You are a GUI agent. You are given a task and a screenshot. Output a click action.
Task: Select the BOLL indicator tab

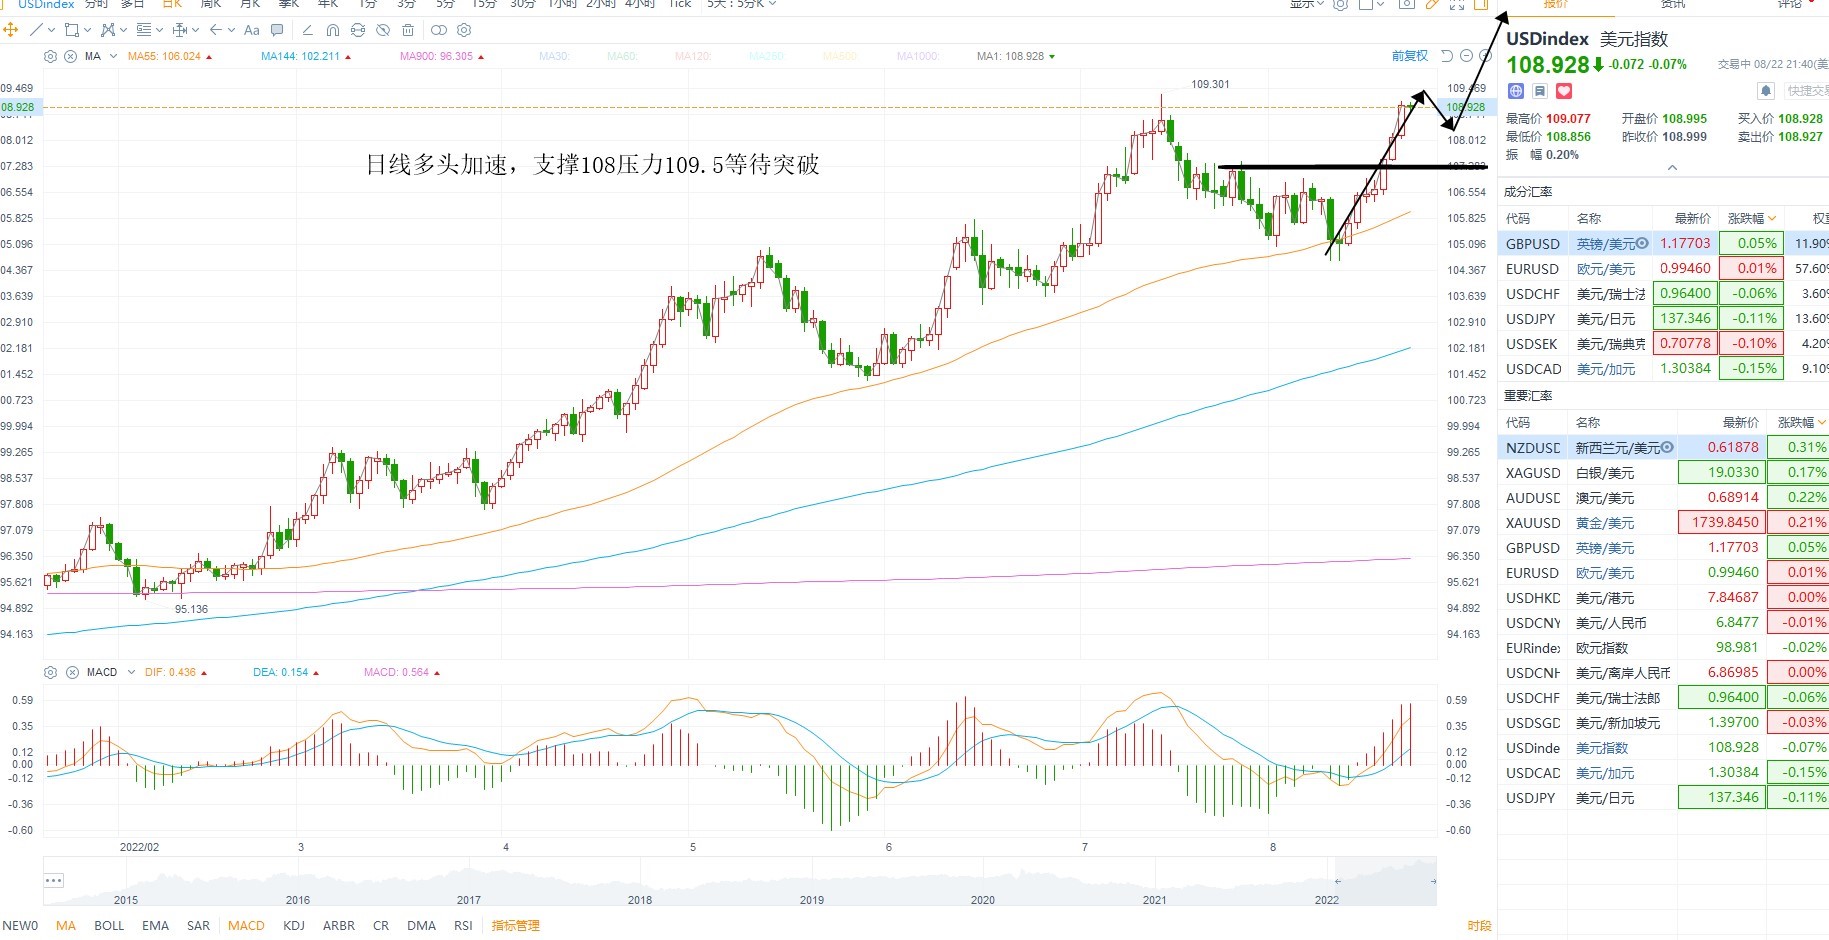(x=109, y=925)
